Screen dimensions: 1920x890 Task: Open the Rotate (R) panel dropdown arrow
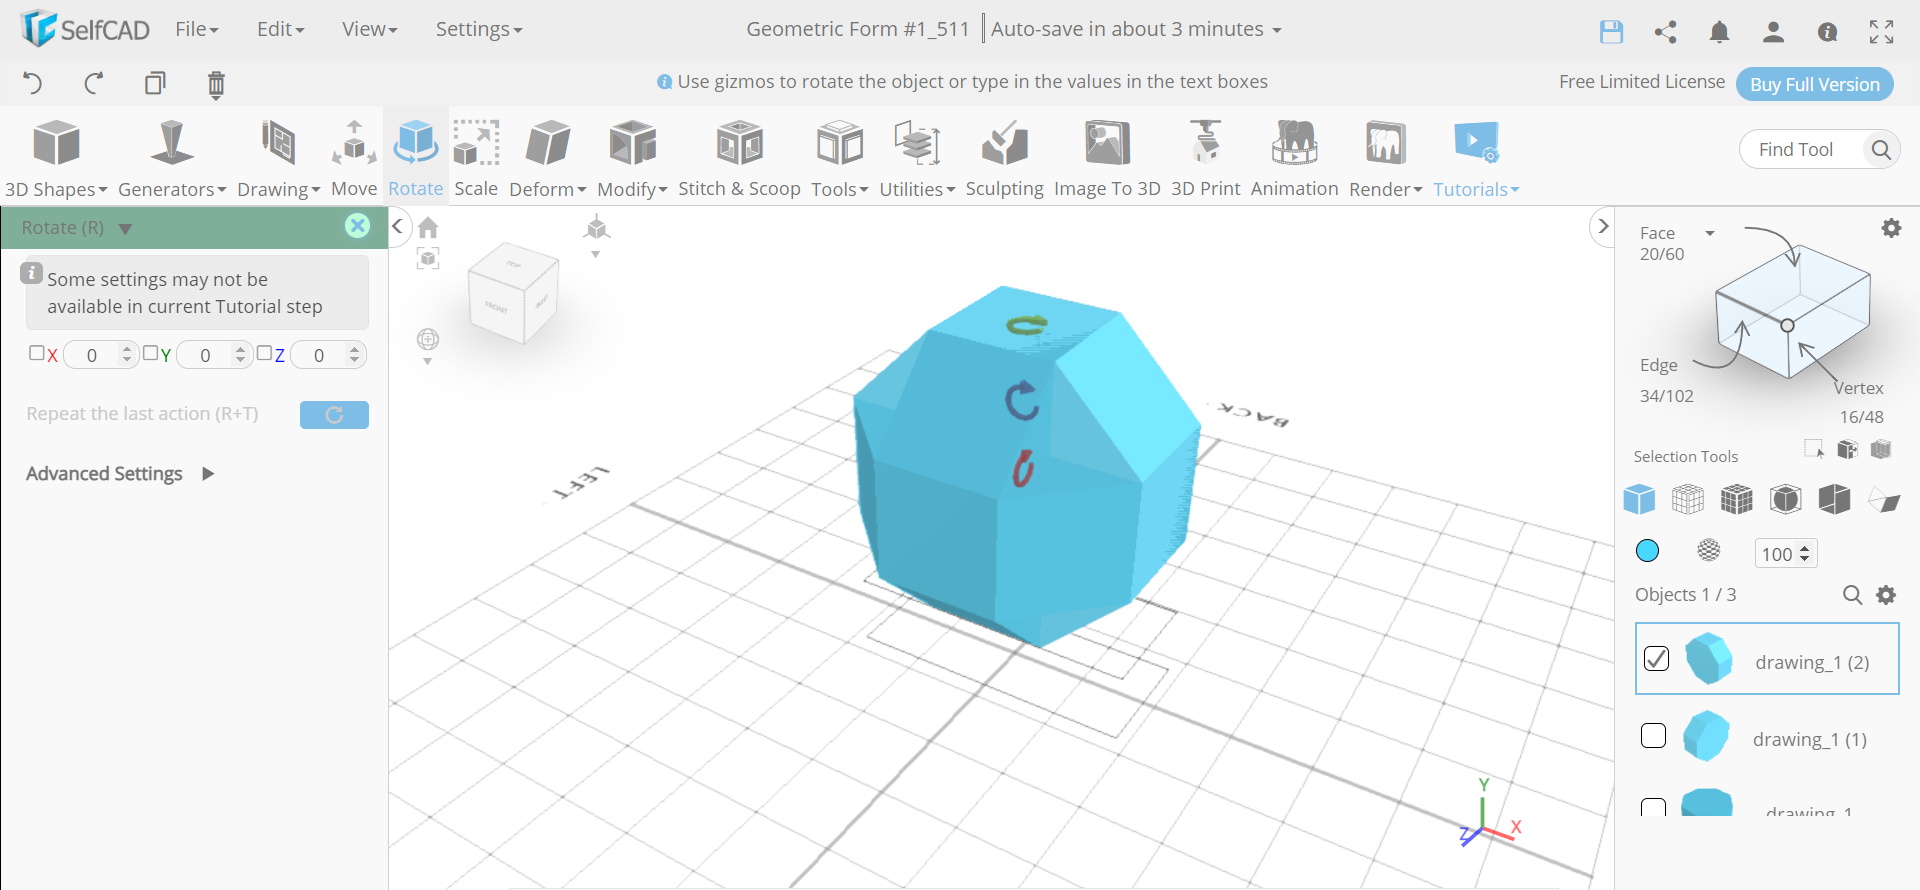[125, 229]
